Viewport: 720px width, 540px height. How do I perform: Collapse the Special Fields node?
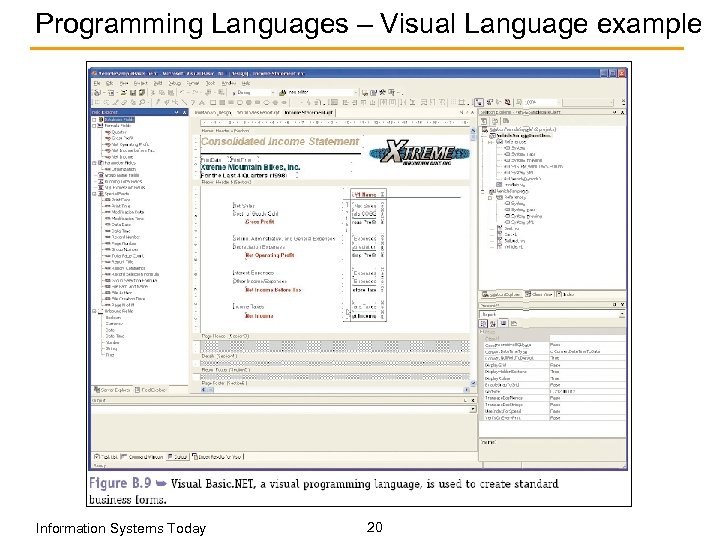95,194
